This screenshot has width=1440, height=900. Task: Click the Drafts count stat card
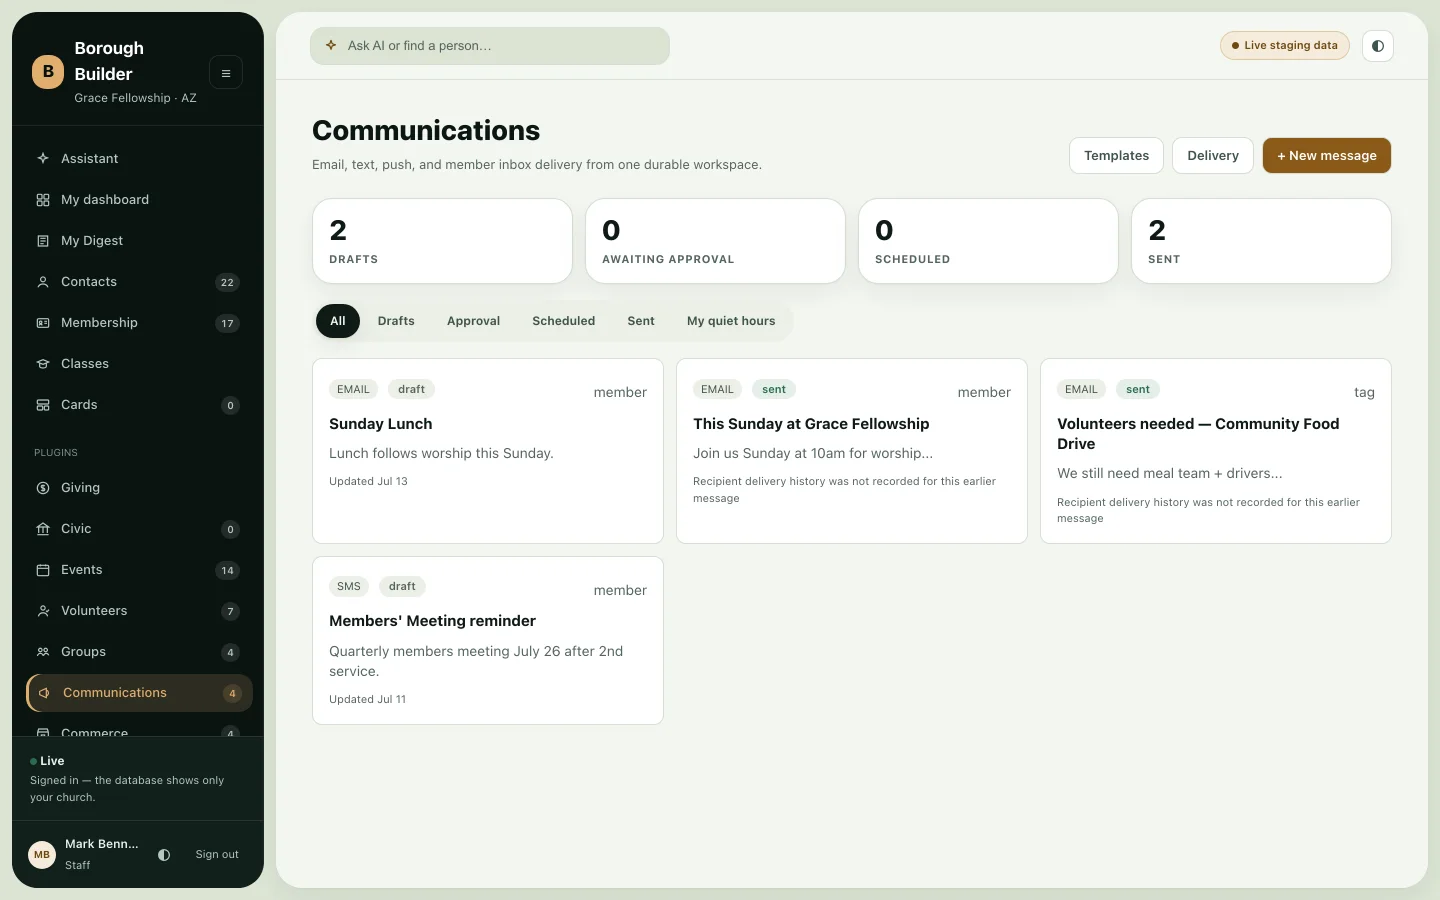tap(442, 241)
